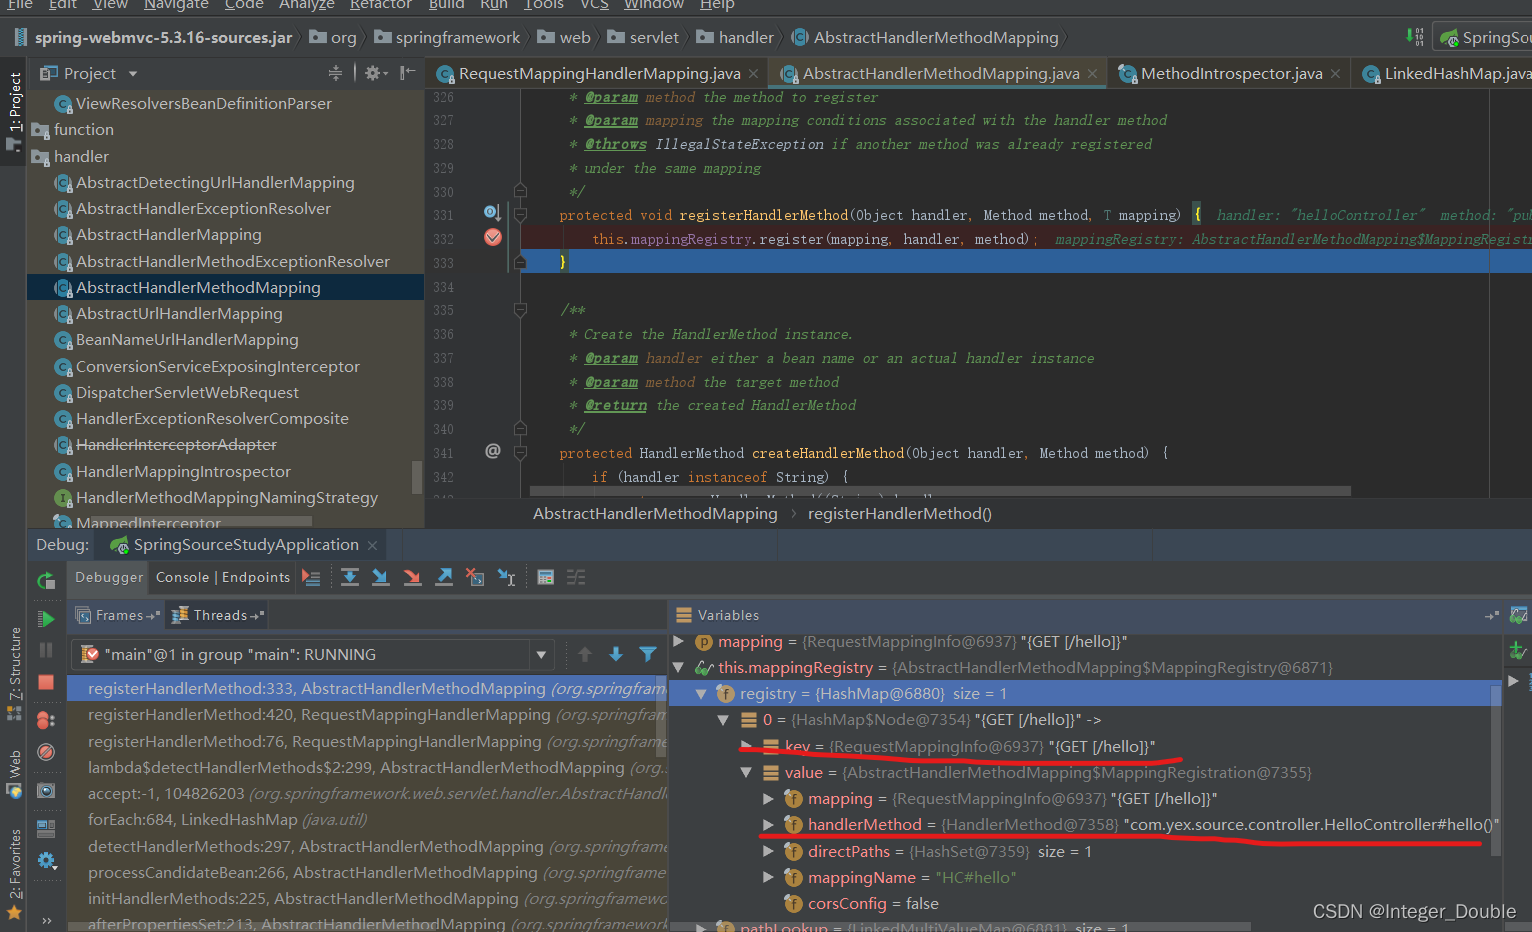1532x932 pixels.
Task: Close AbstractHandlerMethodMapping.java editor tab
Action: tap(1092, 74)
